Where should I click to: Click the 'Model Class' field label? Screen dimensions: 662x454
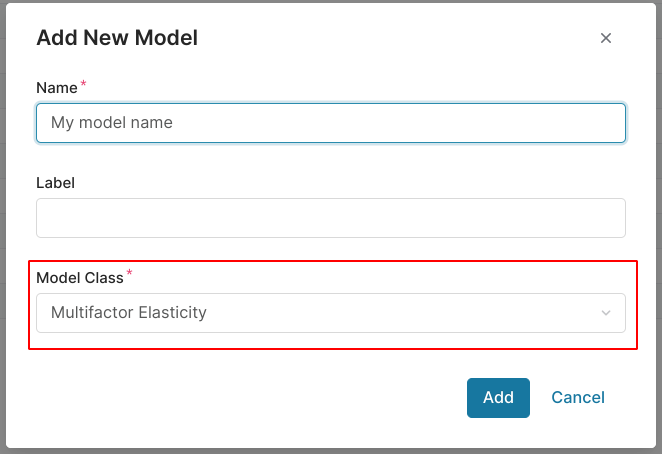(x=80, y=278)
